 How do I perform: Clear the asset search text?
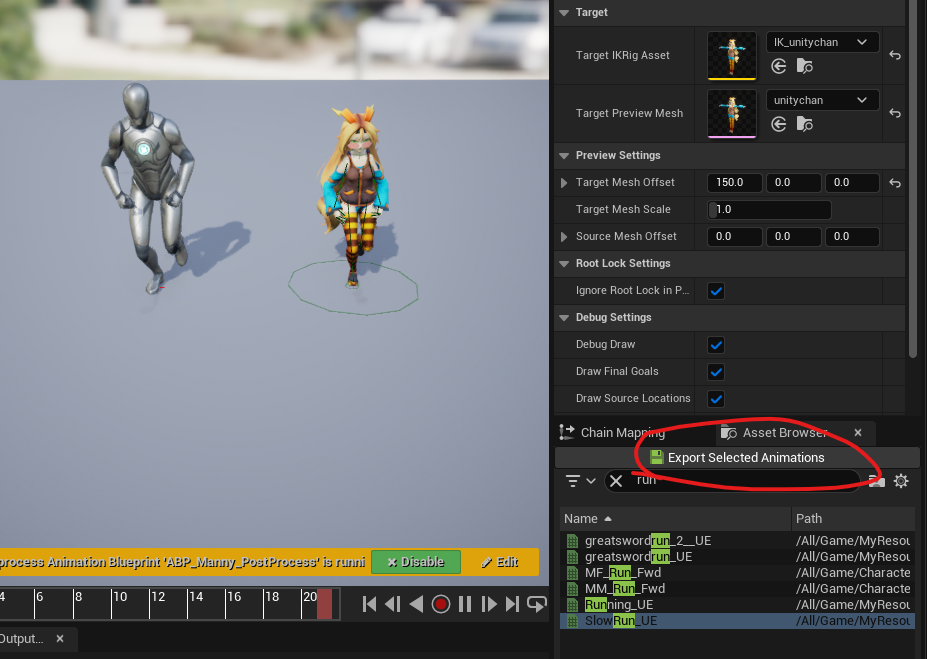point(615,481)
